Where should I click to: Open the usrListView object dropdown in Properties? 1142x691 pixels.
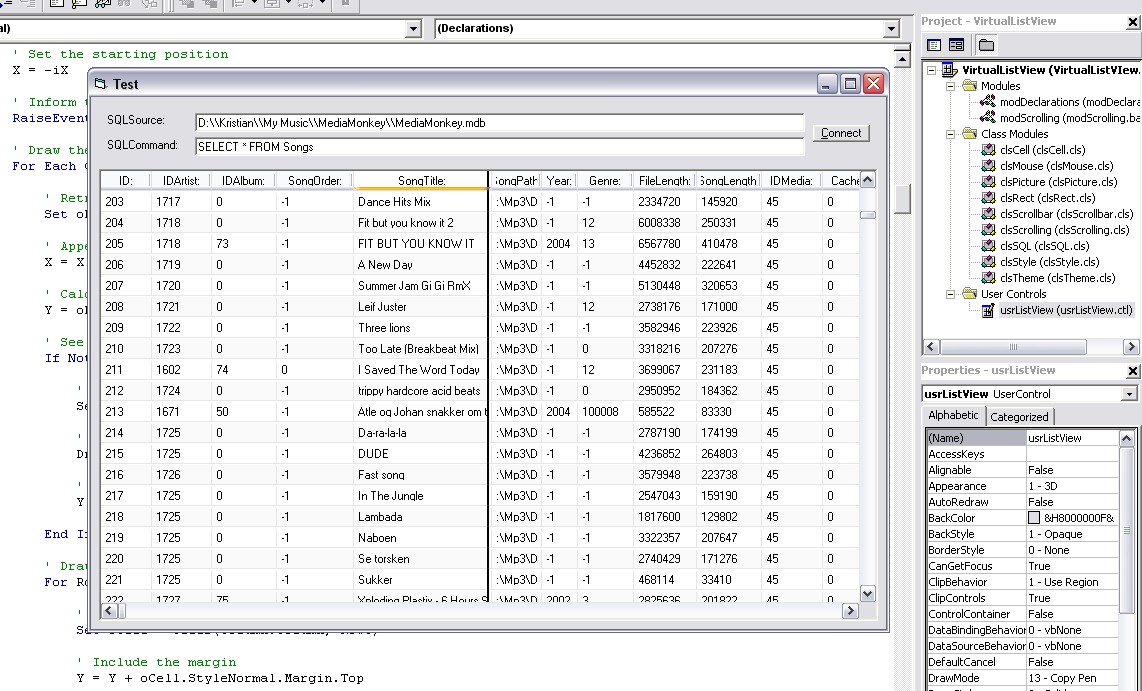[x=1129, y=394]
